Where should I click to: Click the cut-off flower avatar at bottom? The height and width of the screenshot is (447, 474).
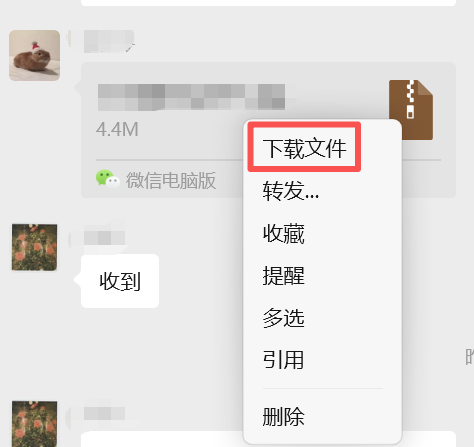coord(34,424)
